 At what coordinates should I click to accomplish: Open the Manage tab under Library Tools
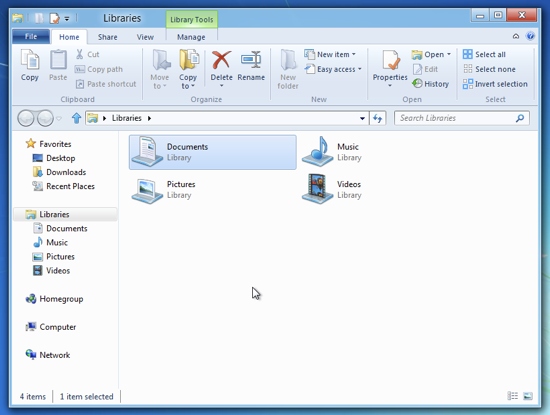[191, 37]
